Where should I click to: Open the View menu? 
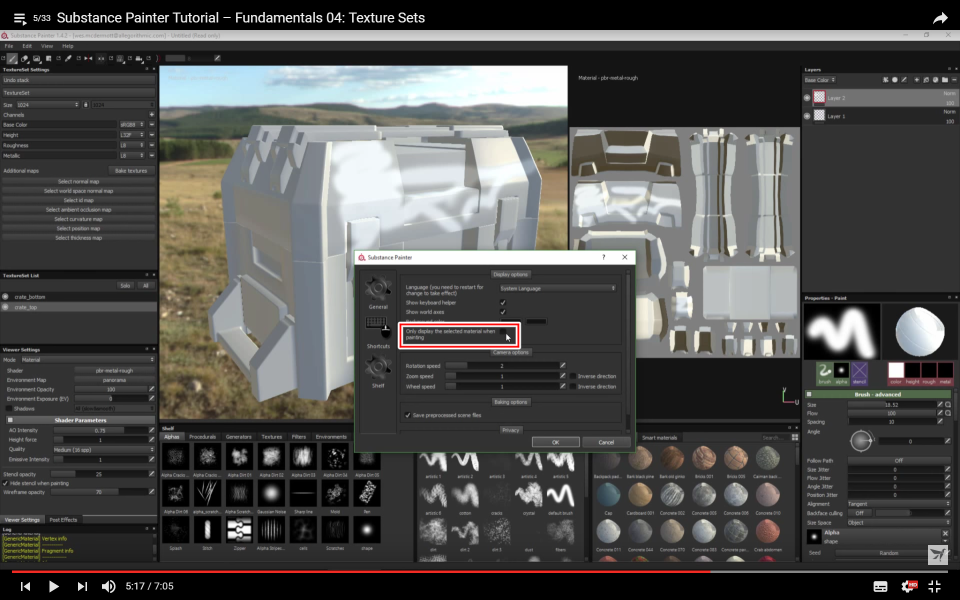tap(47, 46)
